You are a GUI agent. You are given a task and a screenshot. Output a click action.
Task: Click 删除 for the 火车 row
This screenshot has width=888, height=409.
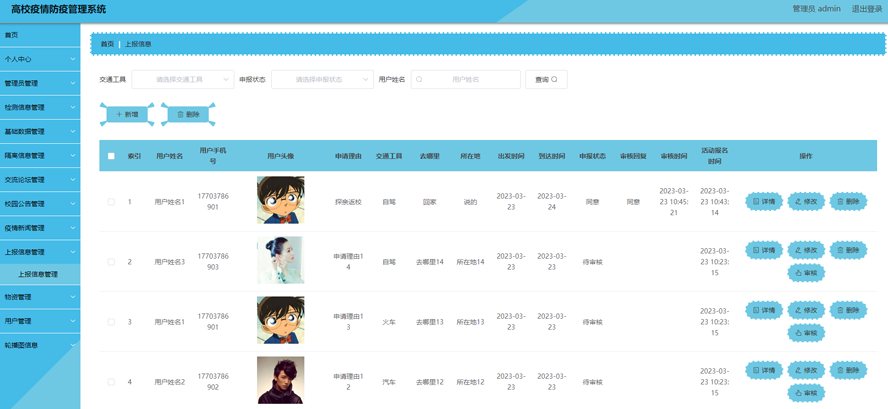pos(848,310)
